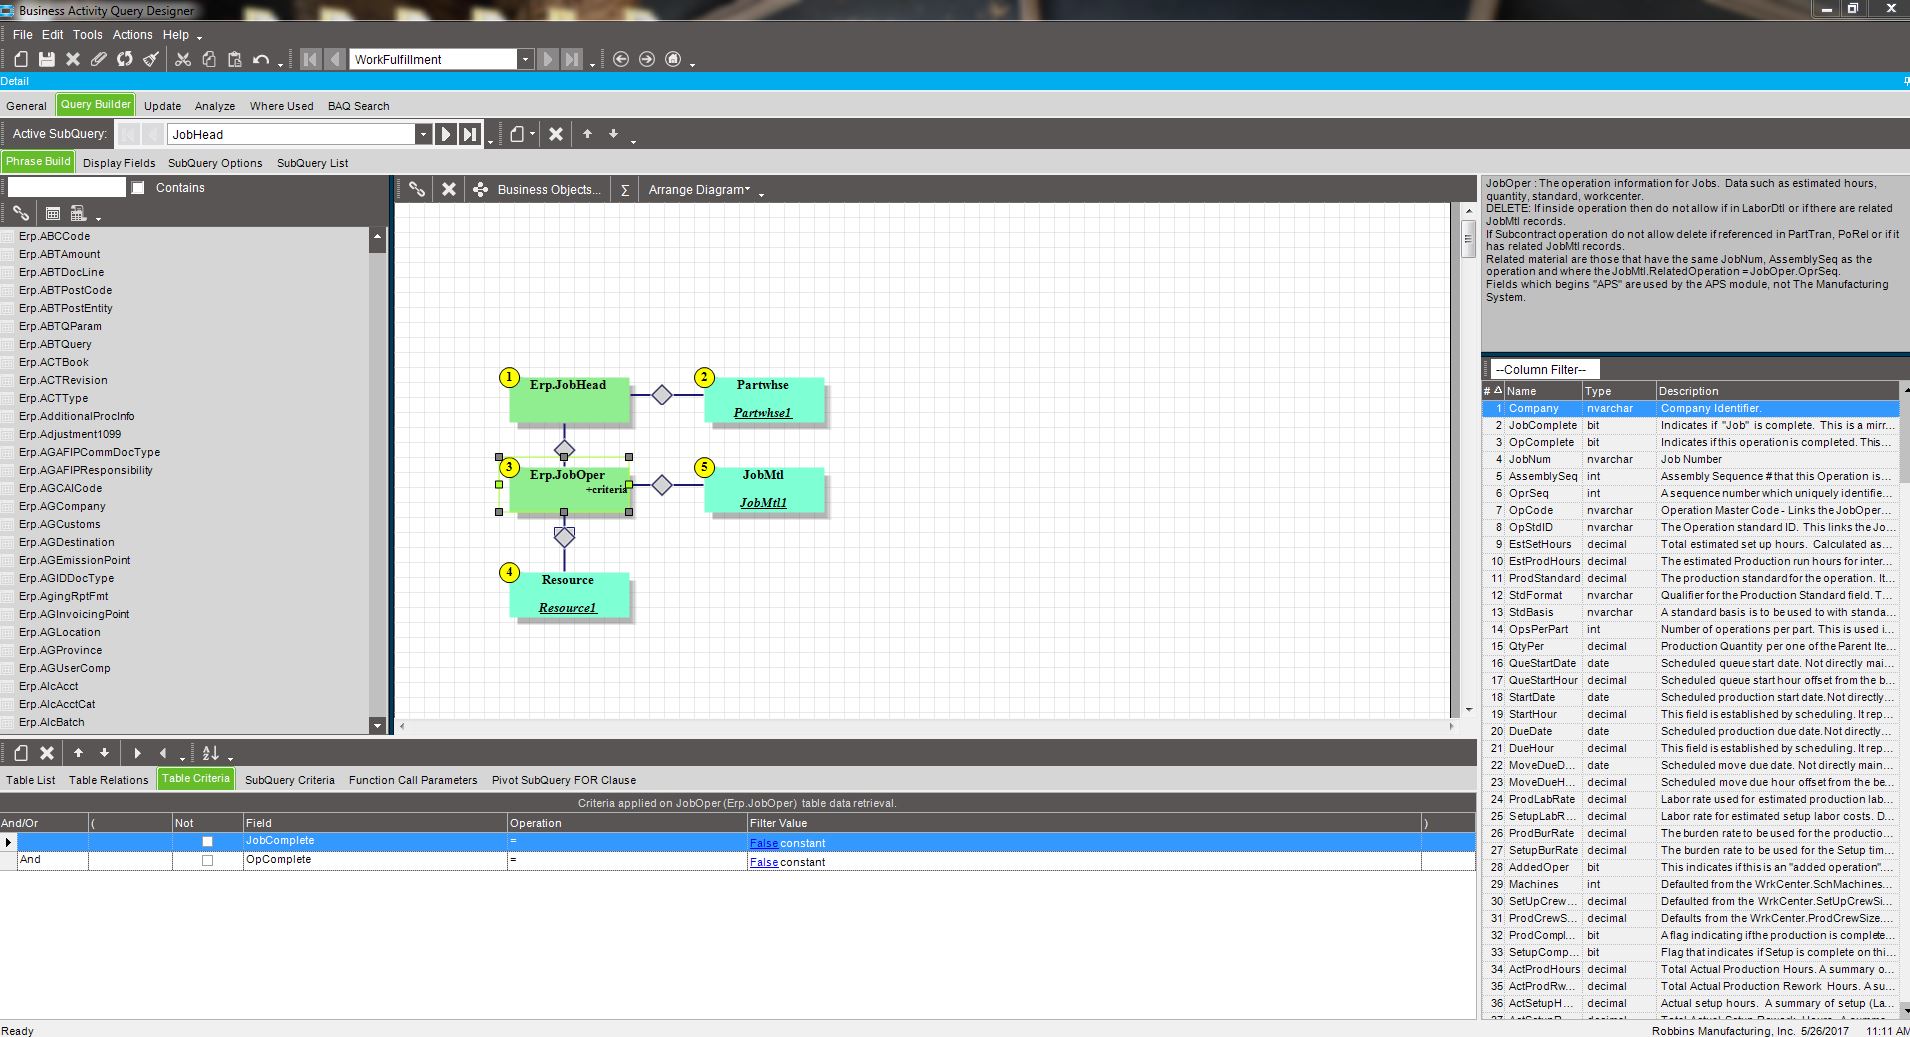Screen dimensions: 1910x1037
Task: Select the EstProdHours column row
Action: (x=1690, y=561)
